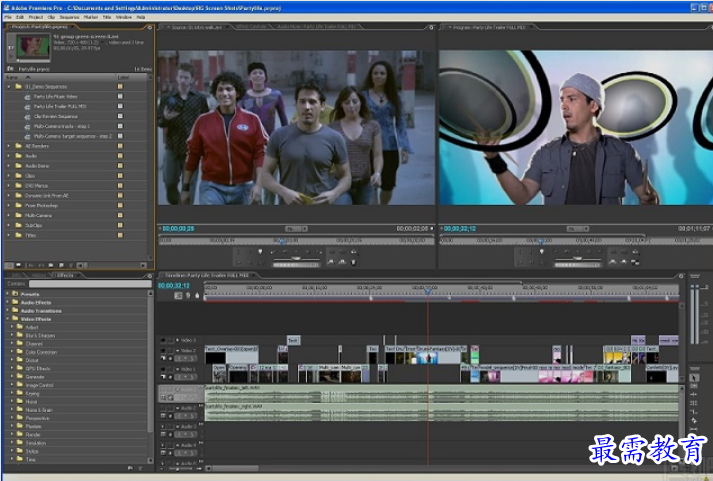The image size is (713, 481).
Task: Click Set Unnumbered Marker in Program monitor
Action: pyautogui.click(x=542, y=251)
